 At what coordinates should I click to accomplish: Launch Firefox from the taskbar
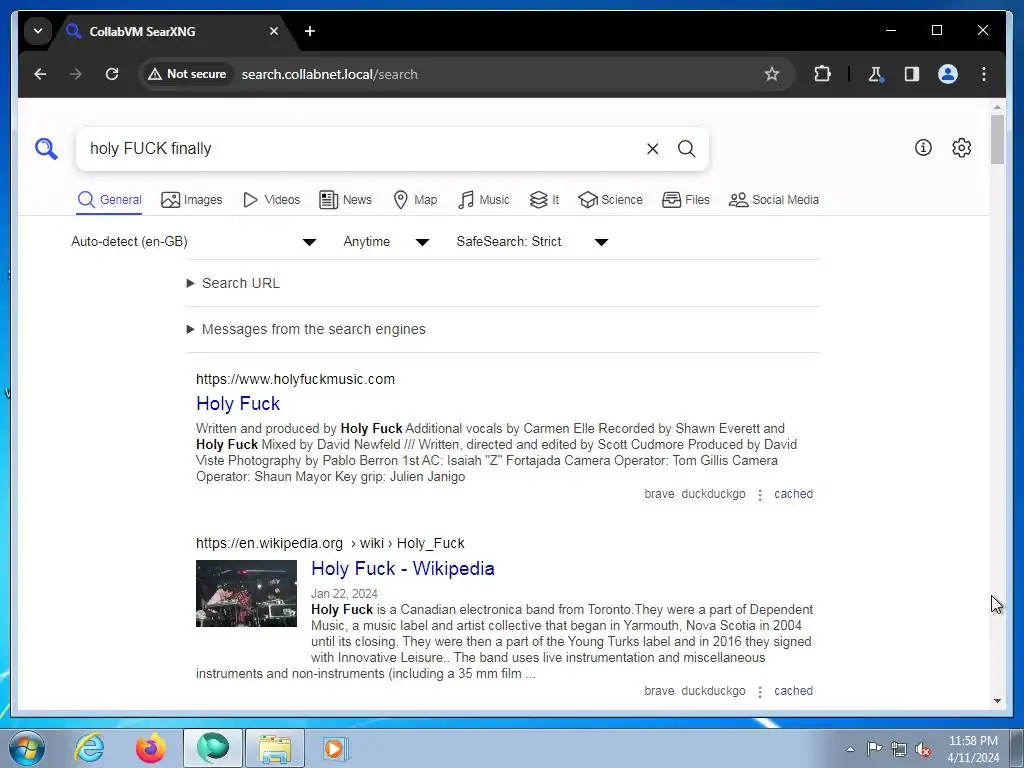(151, 748)
